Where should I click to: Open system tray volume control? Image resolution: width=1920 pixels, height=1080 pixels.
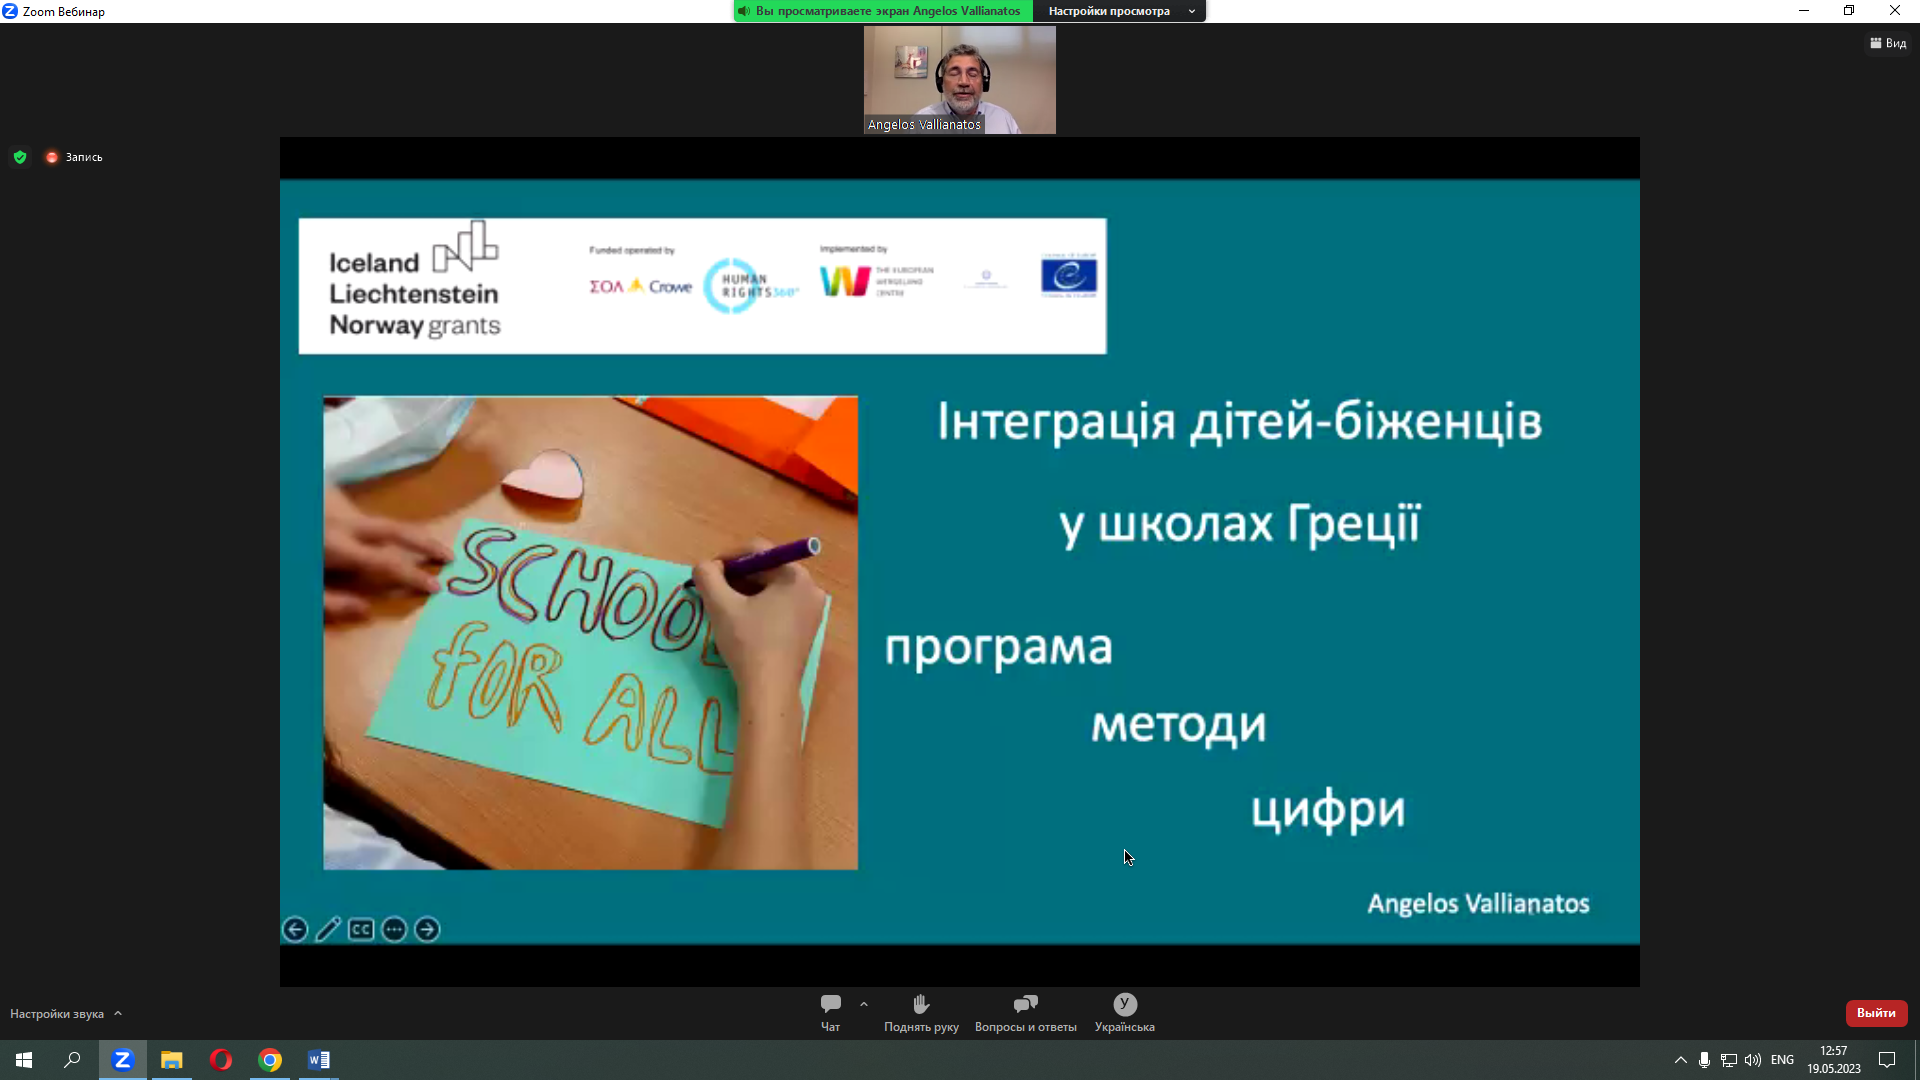(x=1753, y=1060)
